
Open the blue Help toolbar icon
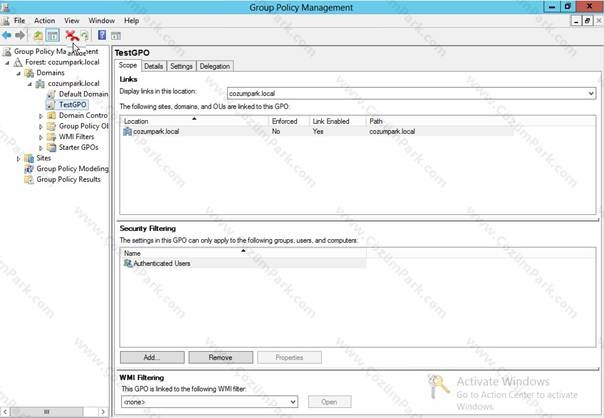tap(102, 35)
